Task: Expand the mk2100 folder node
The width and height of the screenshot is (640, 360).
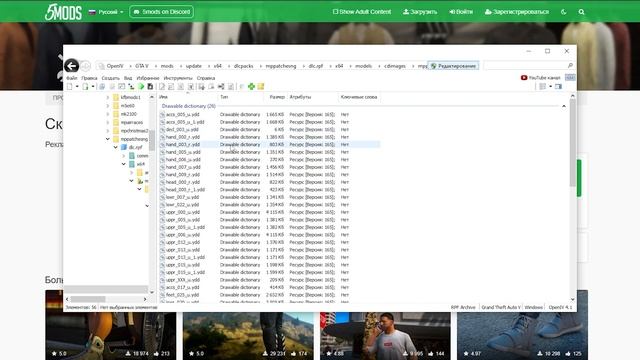Action: [x=108, y=114]
